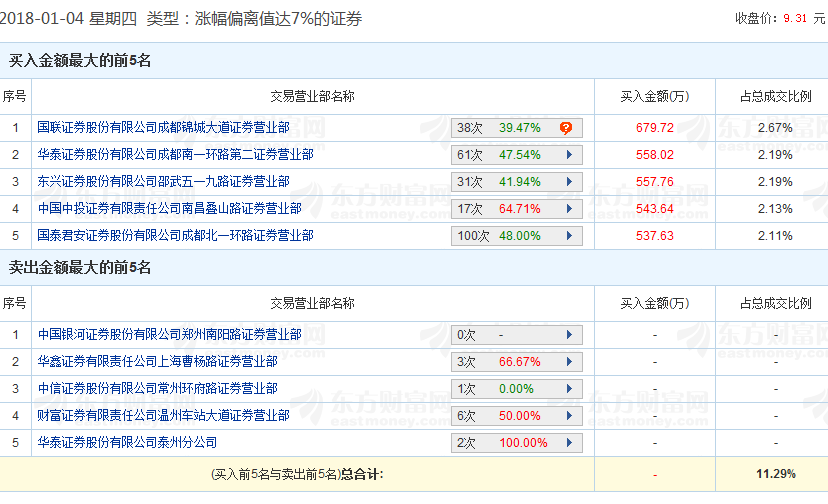Screen dimensions: 828x504
Task: Click the 卖出金额最大的前5名 section header
Action: pyautogui.click(x=80, y=268)
